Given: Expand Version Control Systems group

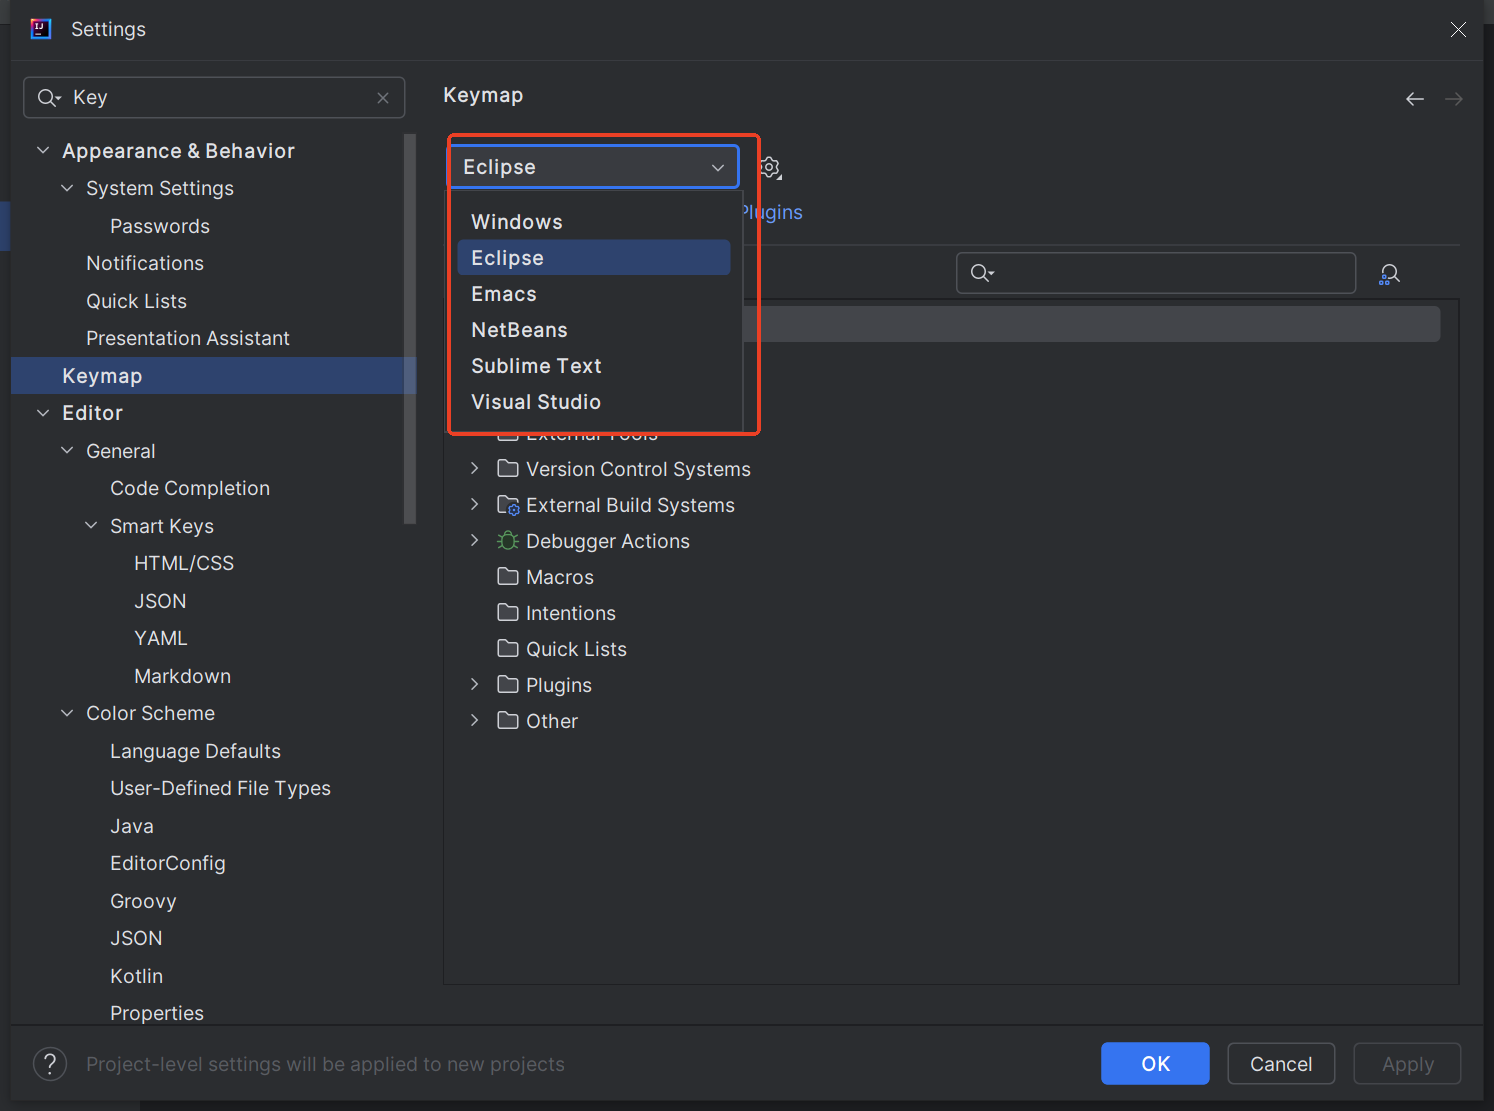Looking at the screenshot, I should coord(475,469).
